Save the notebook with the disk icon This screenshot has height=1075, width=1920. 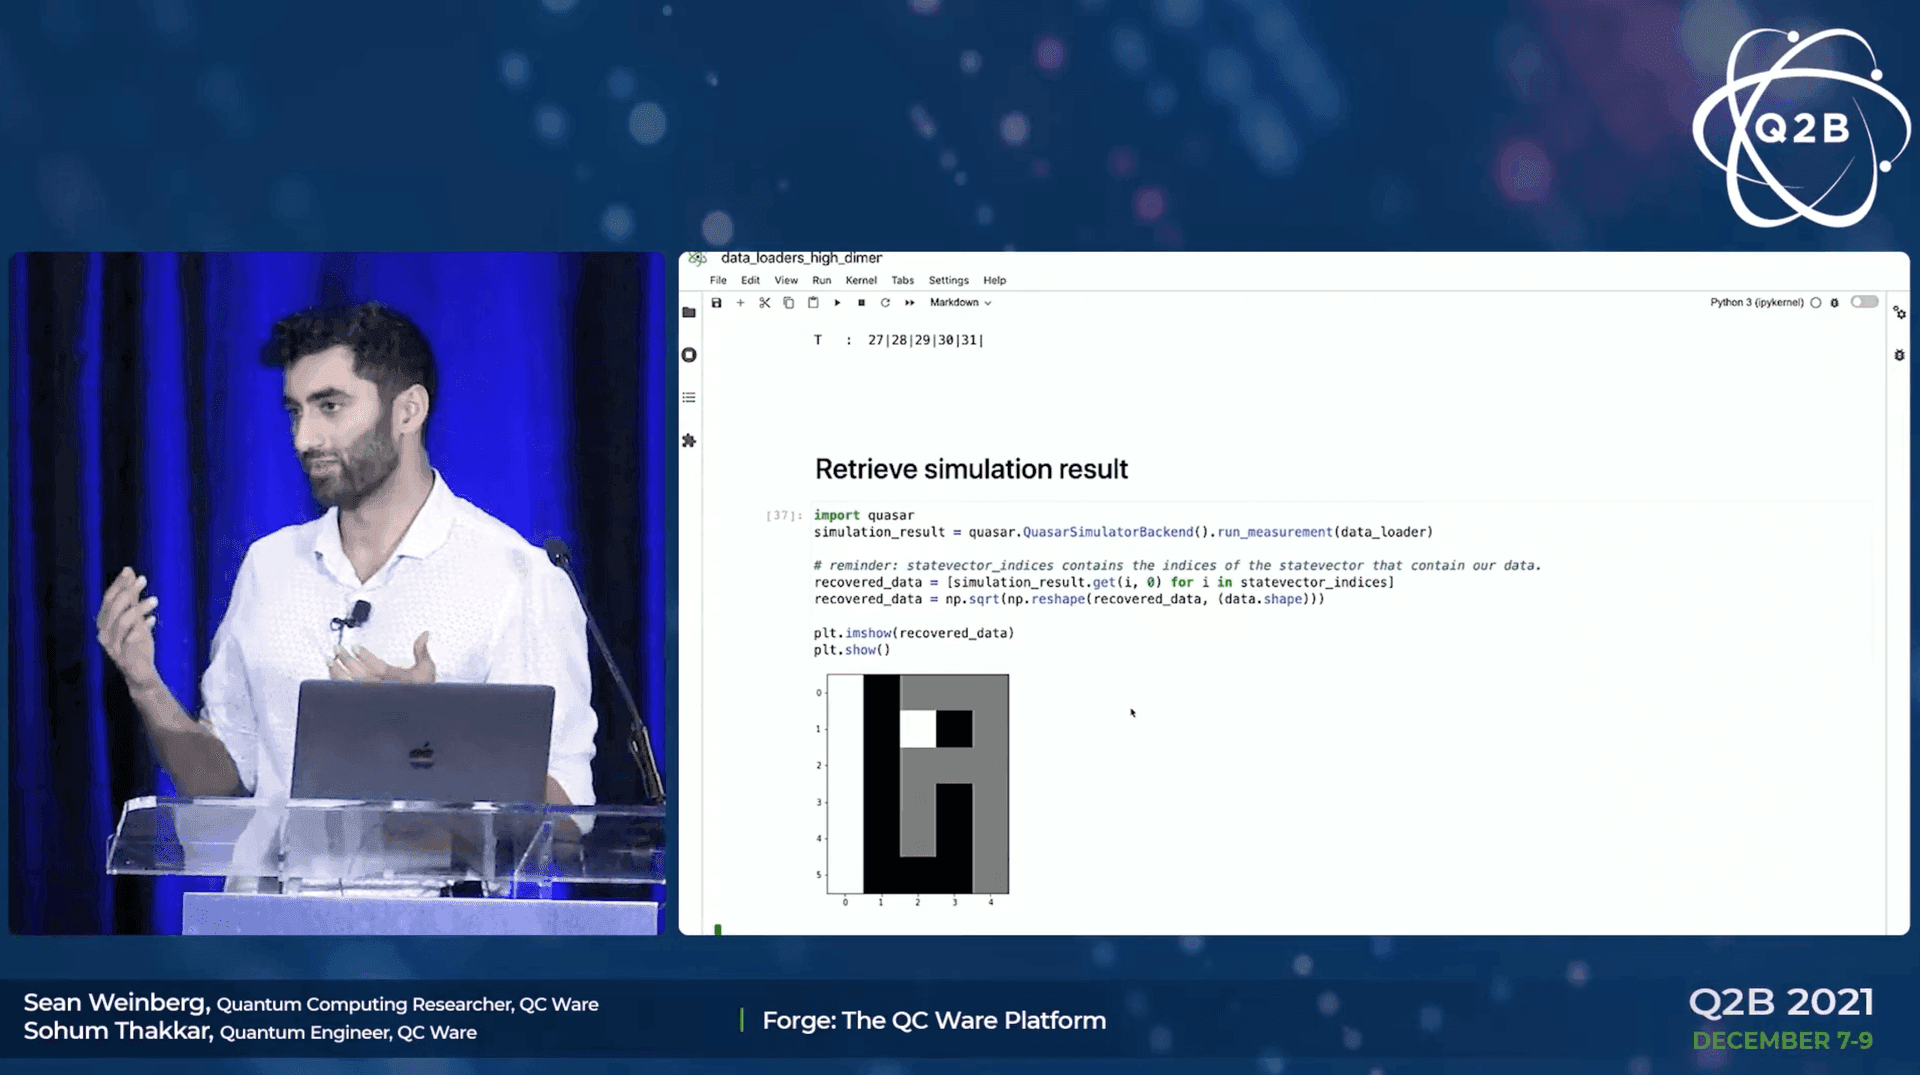coord(716,302)
